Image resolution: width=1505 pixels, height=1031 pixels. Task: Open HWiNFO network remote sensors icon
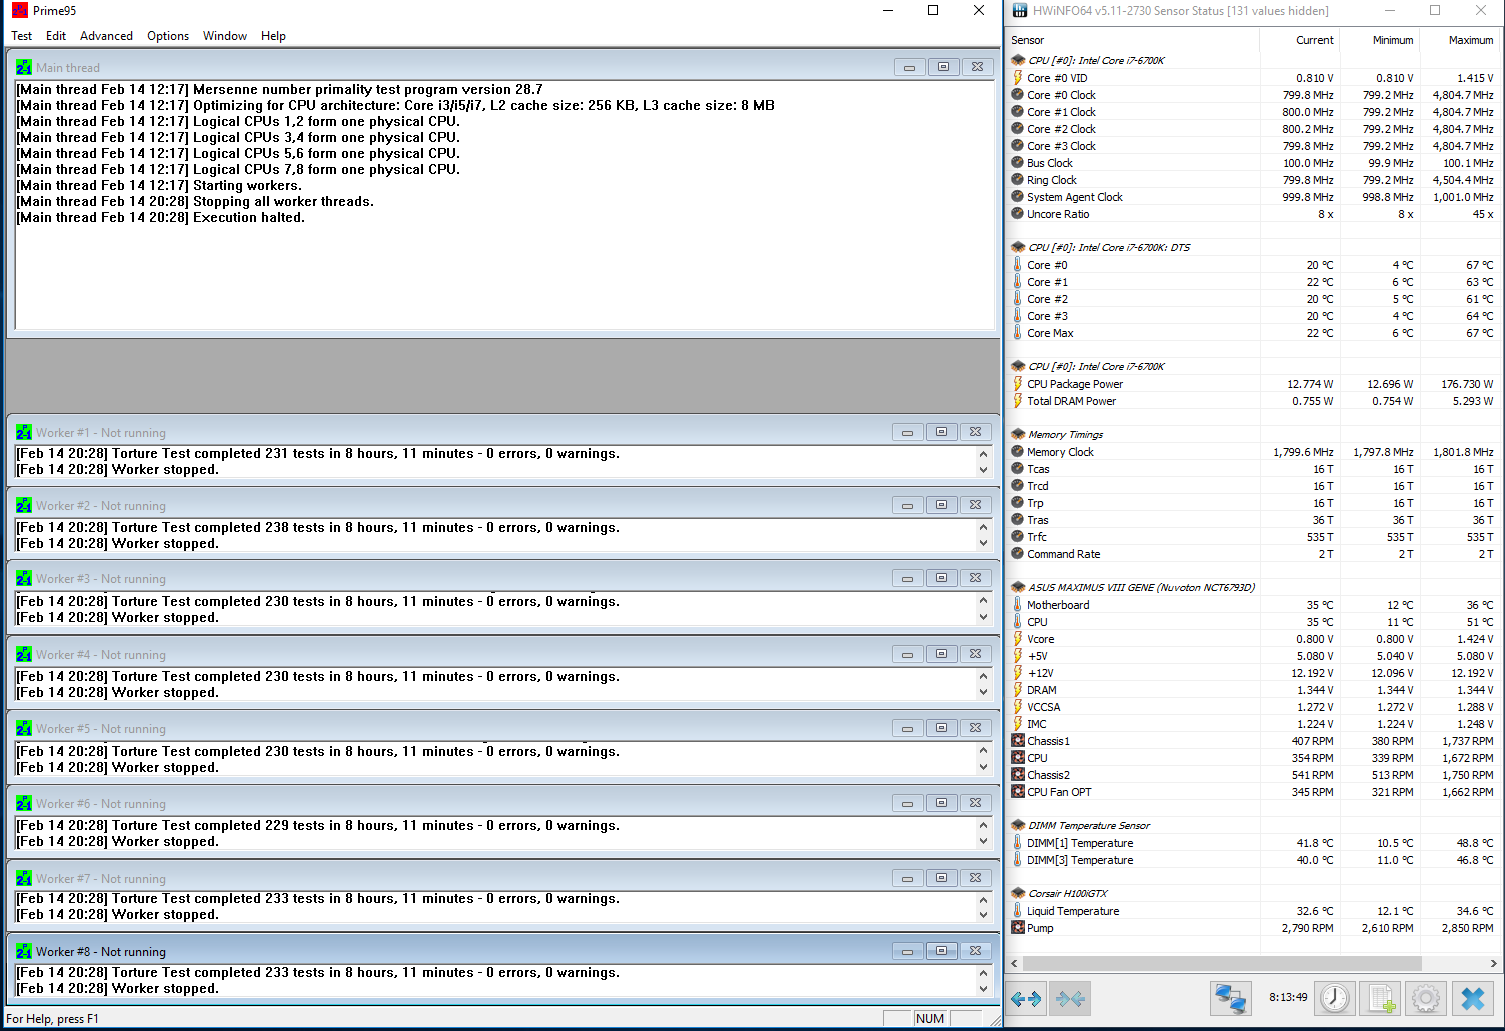[x=1230, y=998]
